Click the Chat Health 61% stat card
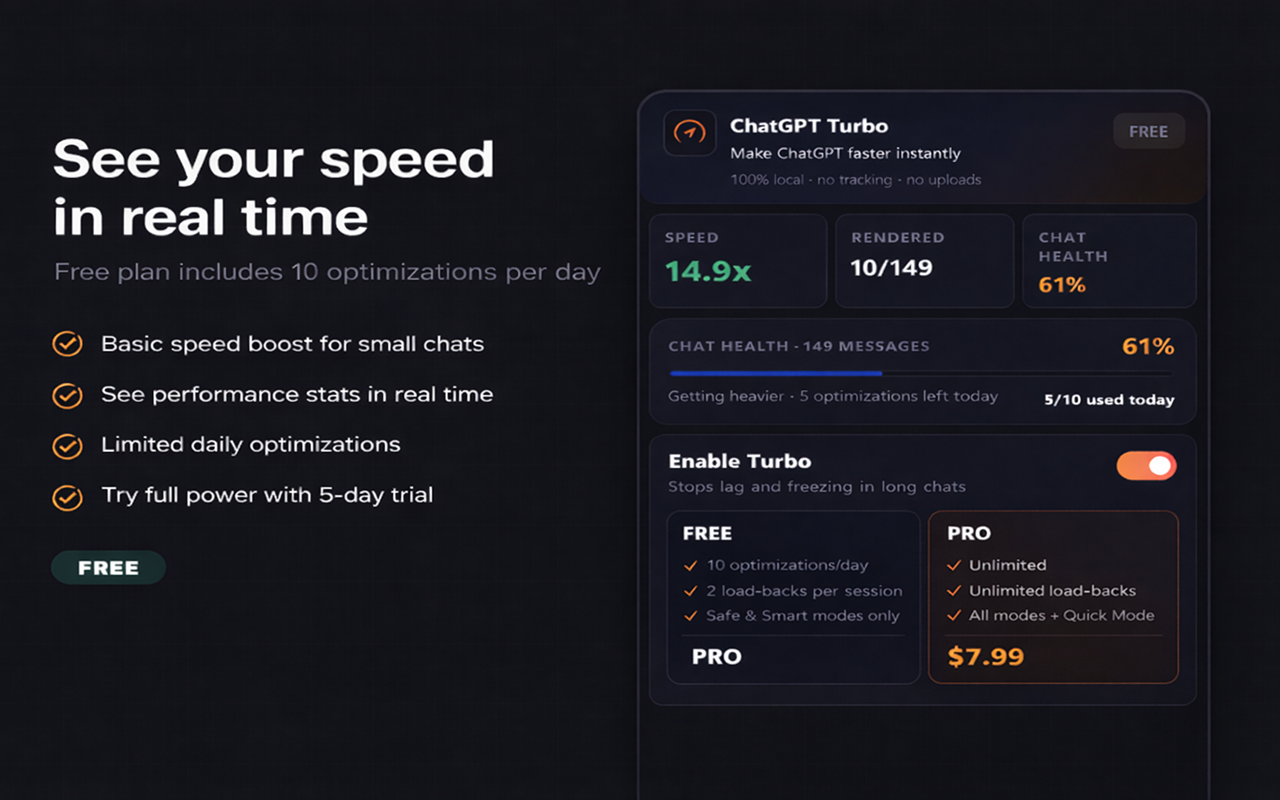This screenshot has height=800, width=1280. click(1109, 260)
